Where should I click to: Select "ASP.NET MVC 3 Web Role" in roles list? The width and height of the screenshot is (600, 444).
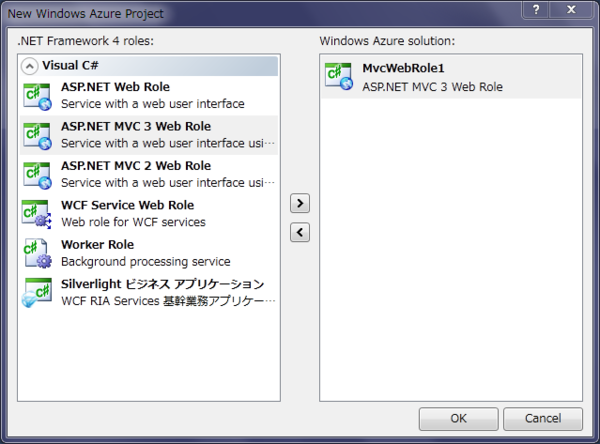pyautogui.click(x=136, y=126)
